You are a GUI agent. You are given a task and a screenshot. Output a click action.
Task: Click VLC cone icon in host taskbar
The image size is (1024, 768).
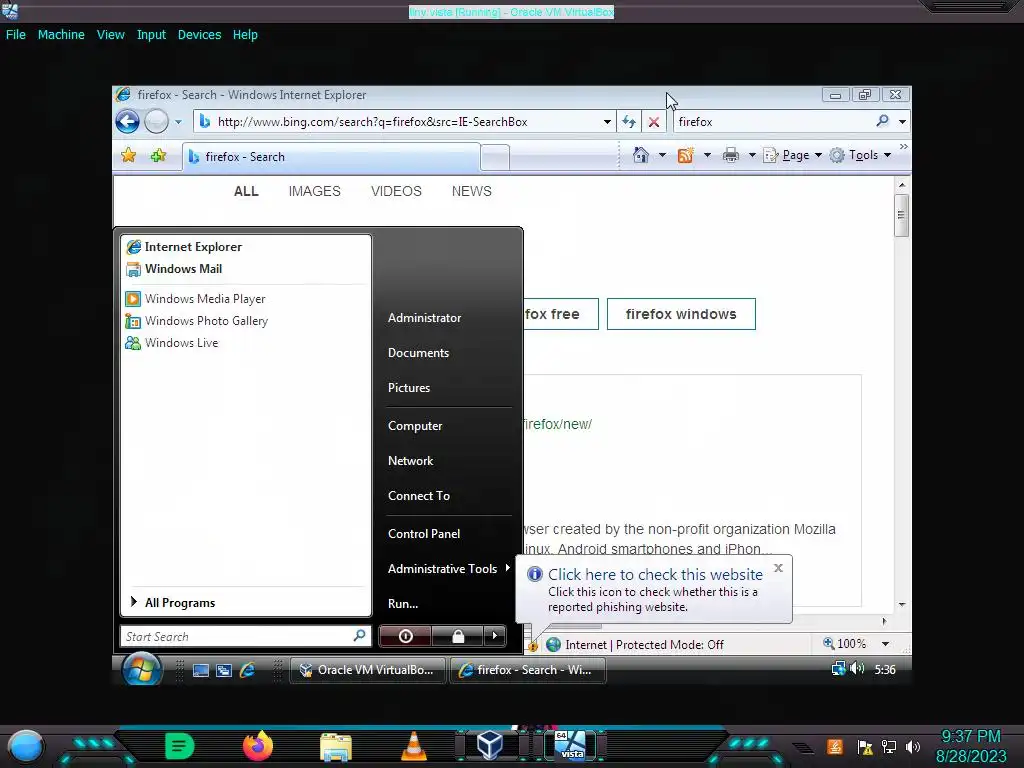tap(413, 746)
